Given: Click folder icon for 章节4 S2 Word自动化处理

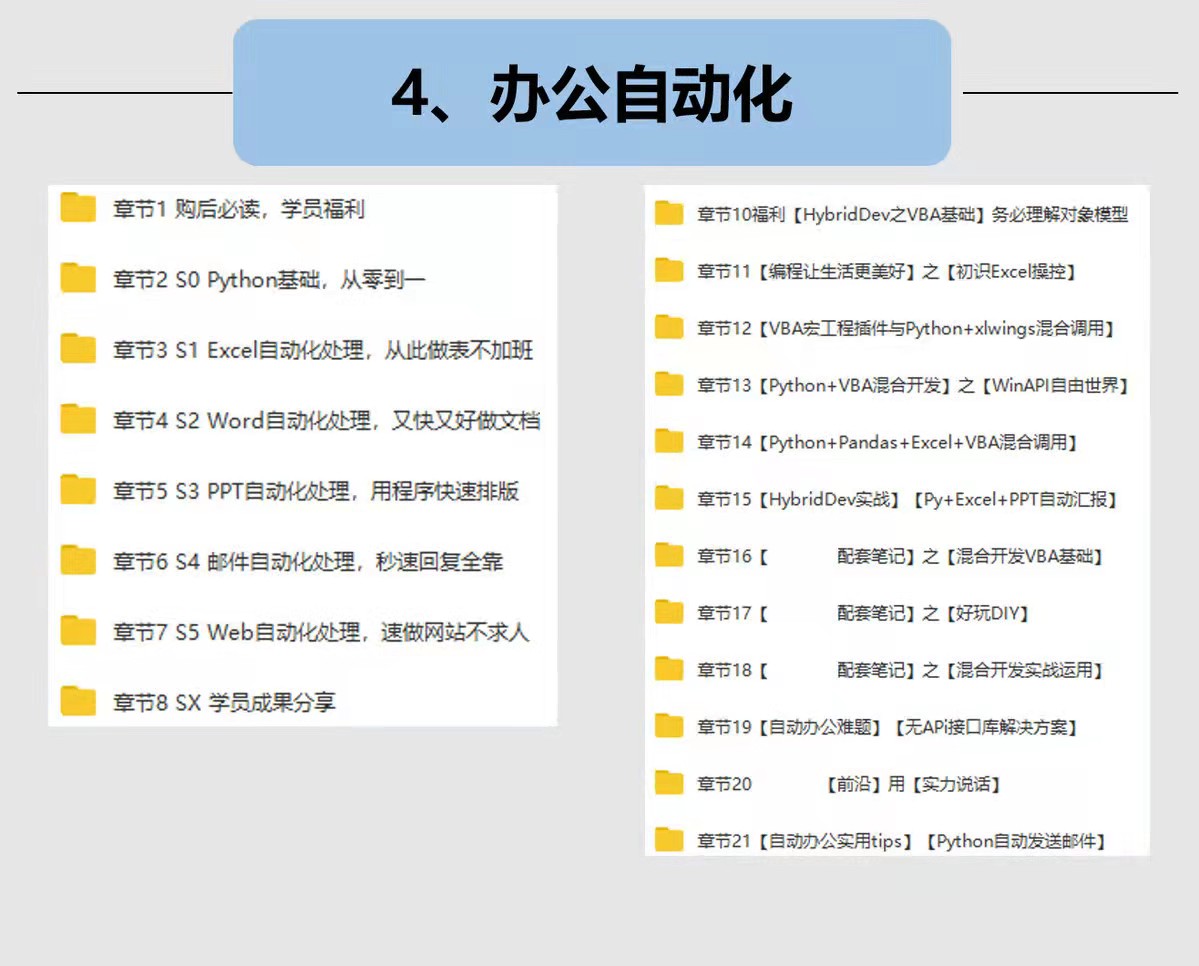Looking at the screenshot, I should click(x=78, y=419).
